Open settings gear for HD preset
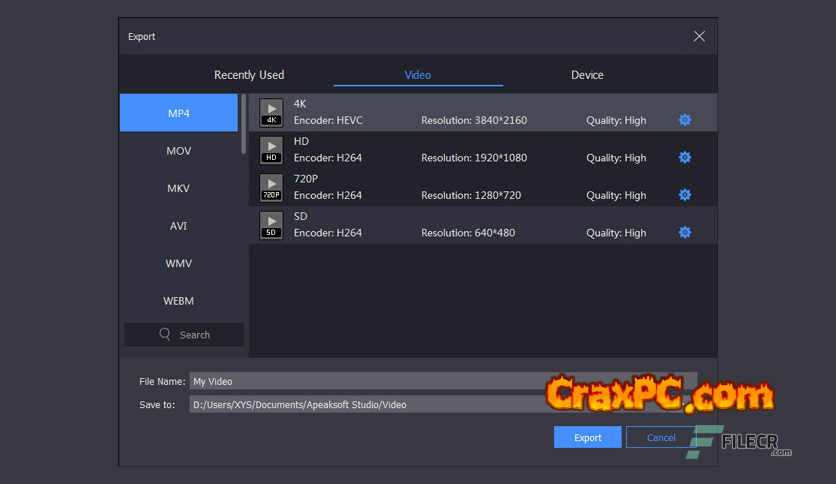Screen dimensions: 836x484 pos(685,157)
